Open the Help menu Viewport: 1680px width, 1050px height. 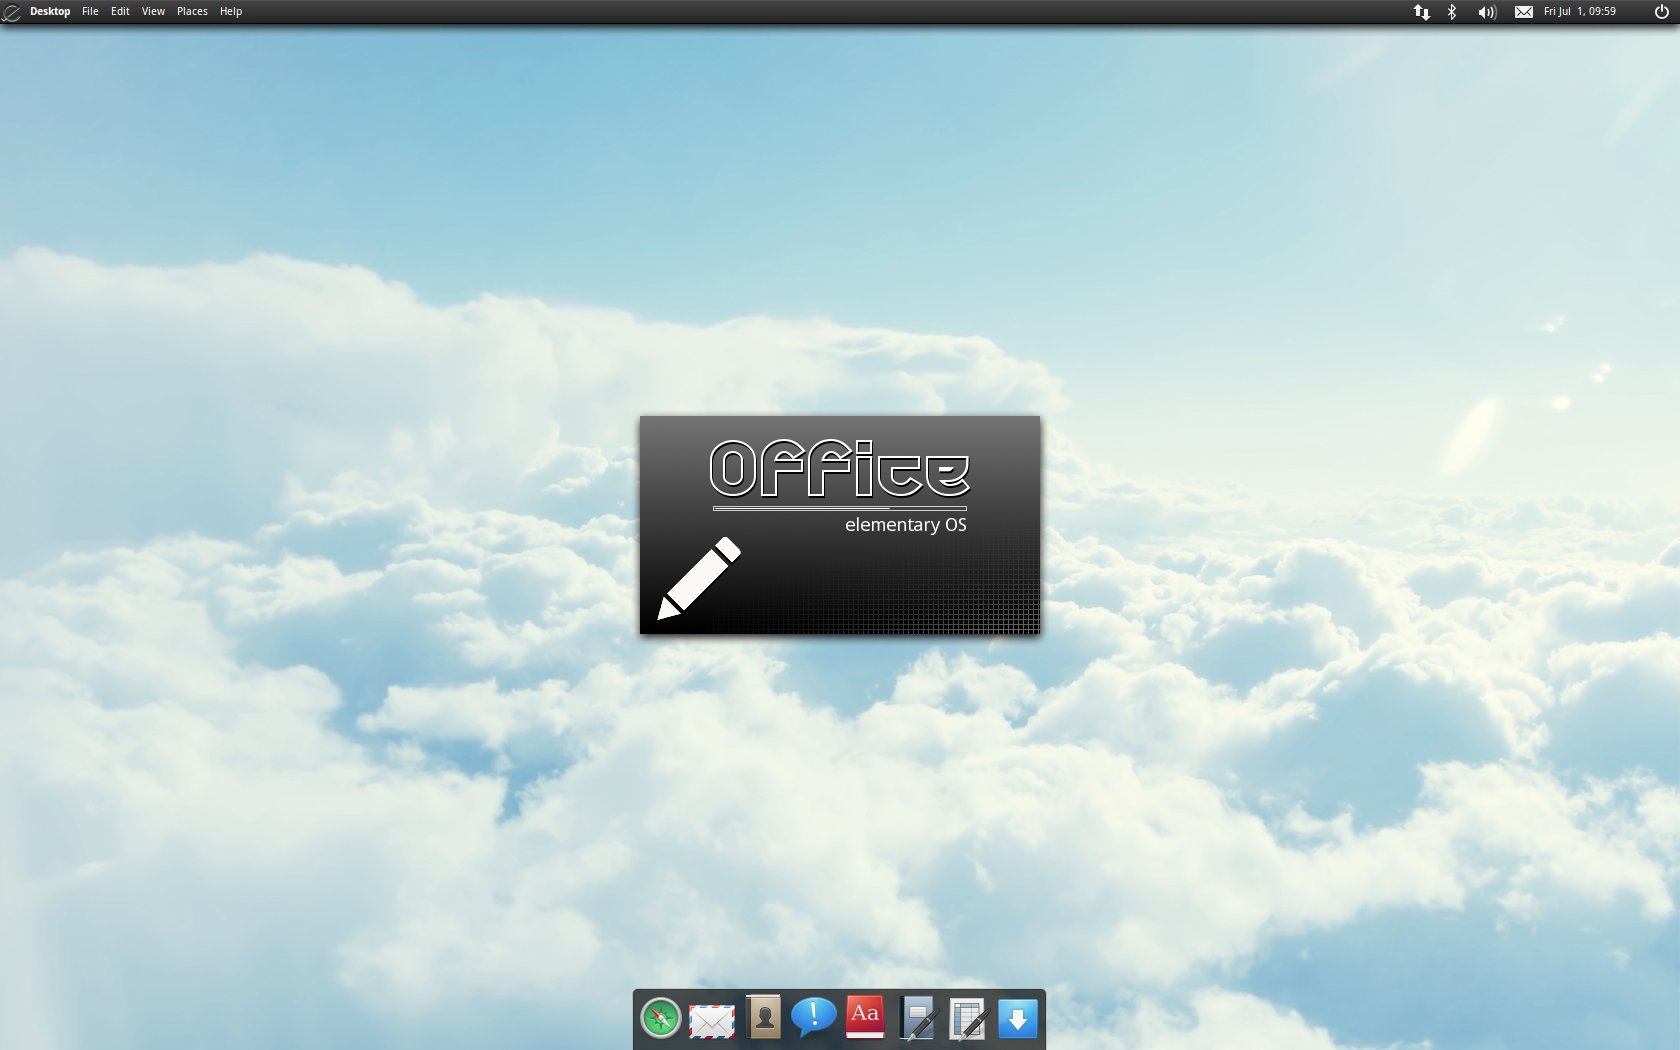pos(231,12)
